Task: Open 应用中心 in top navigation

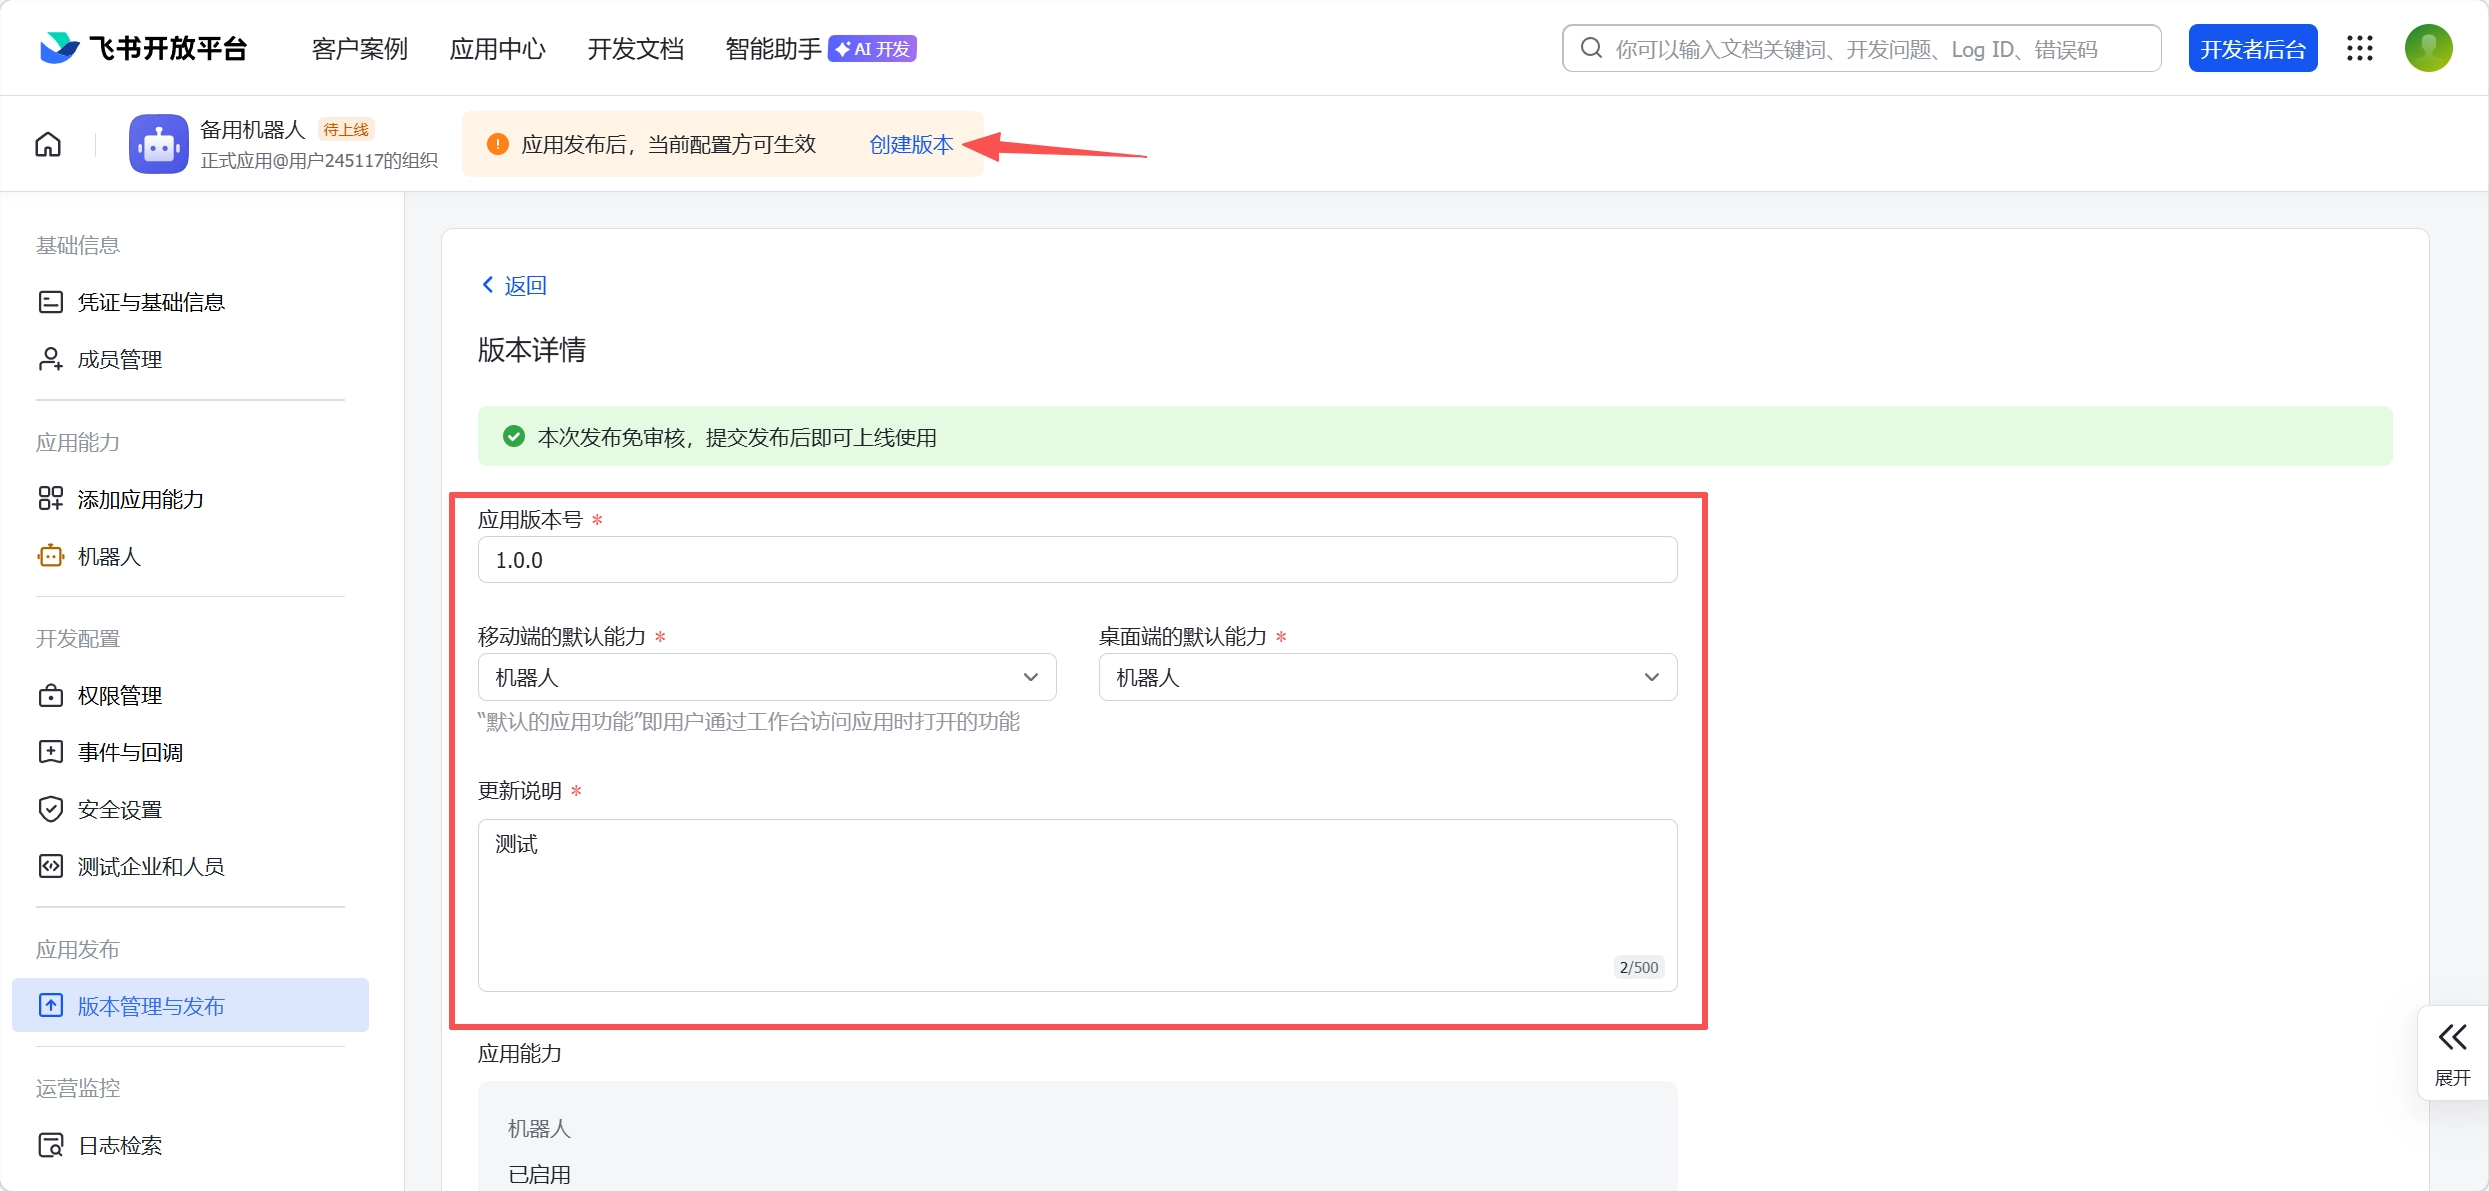Action: [x=497, y=49]
